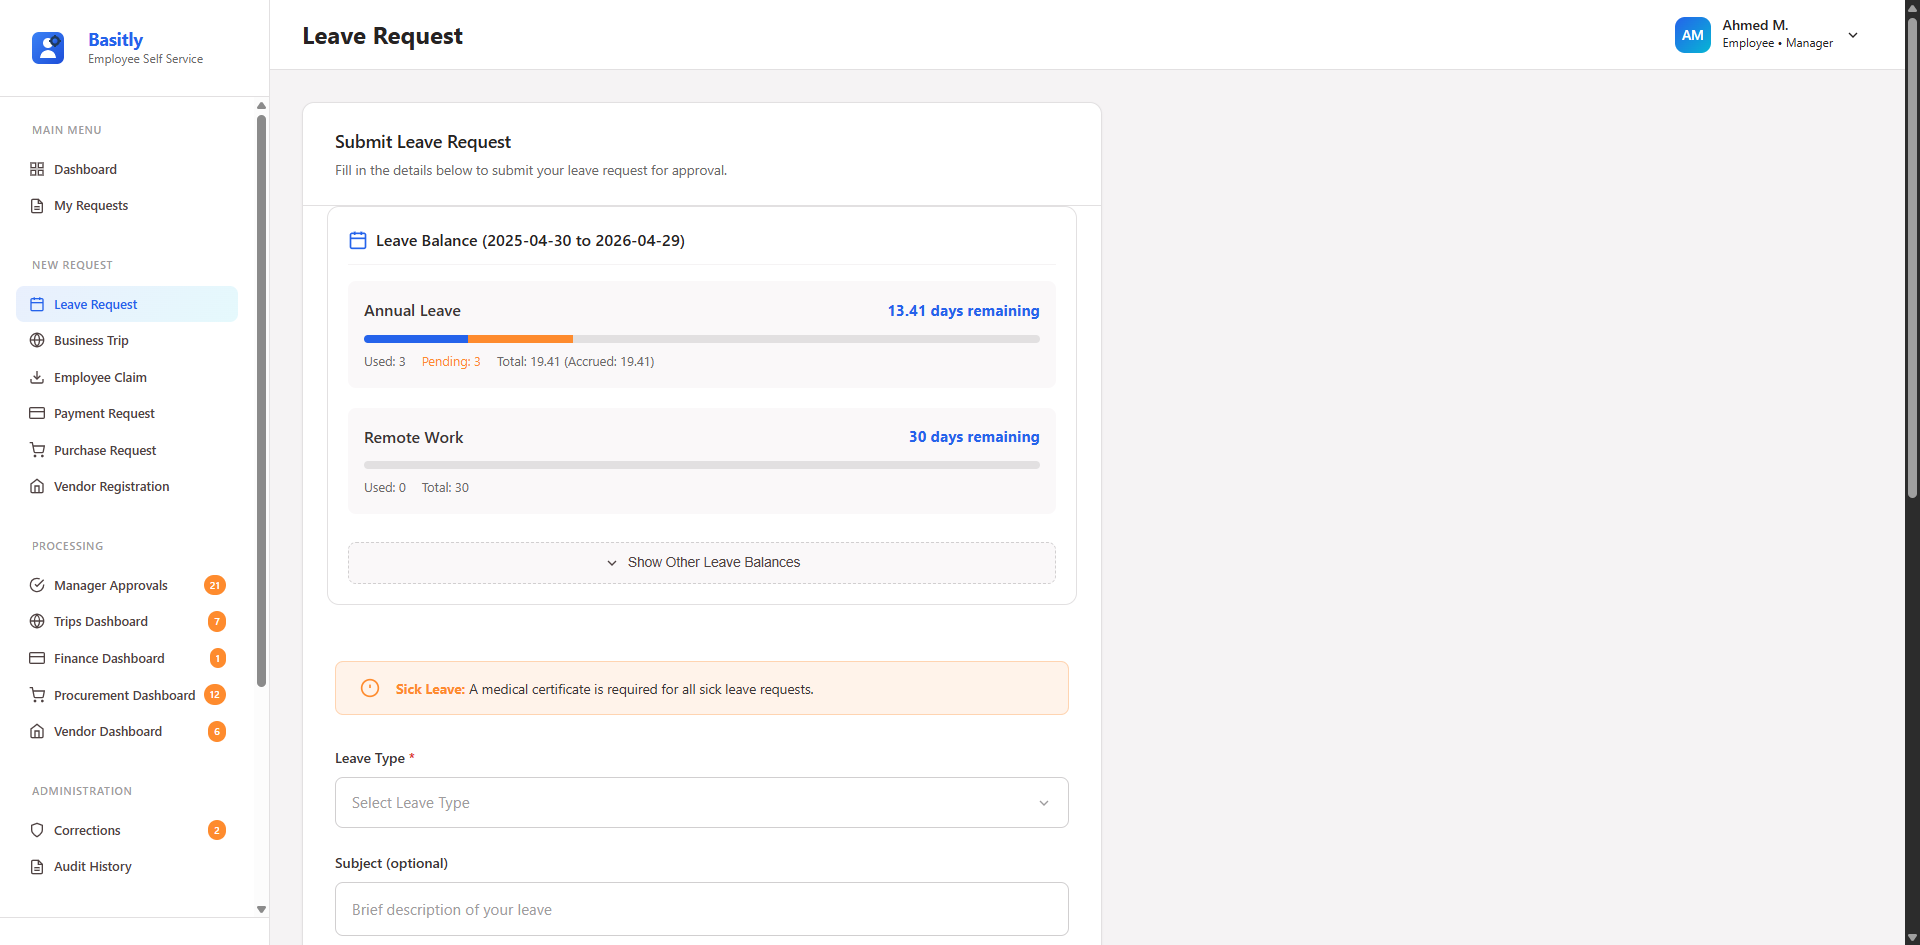Switch to the Finance Dashboard
Viewport: 1920px width, 945px height.
[x=108, y=658]
